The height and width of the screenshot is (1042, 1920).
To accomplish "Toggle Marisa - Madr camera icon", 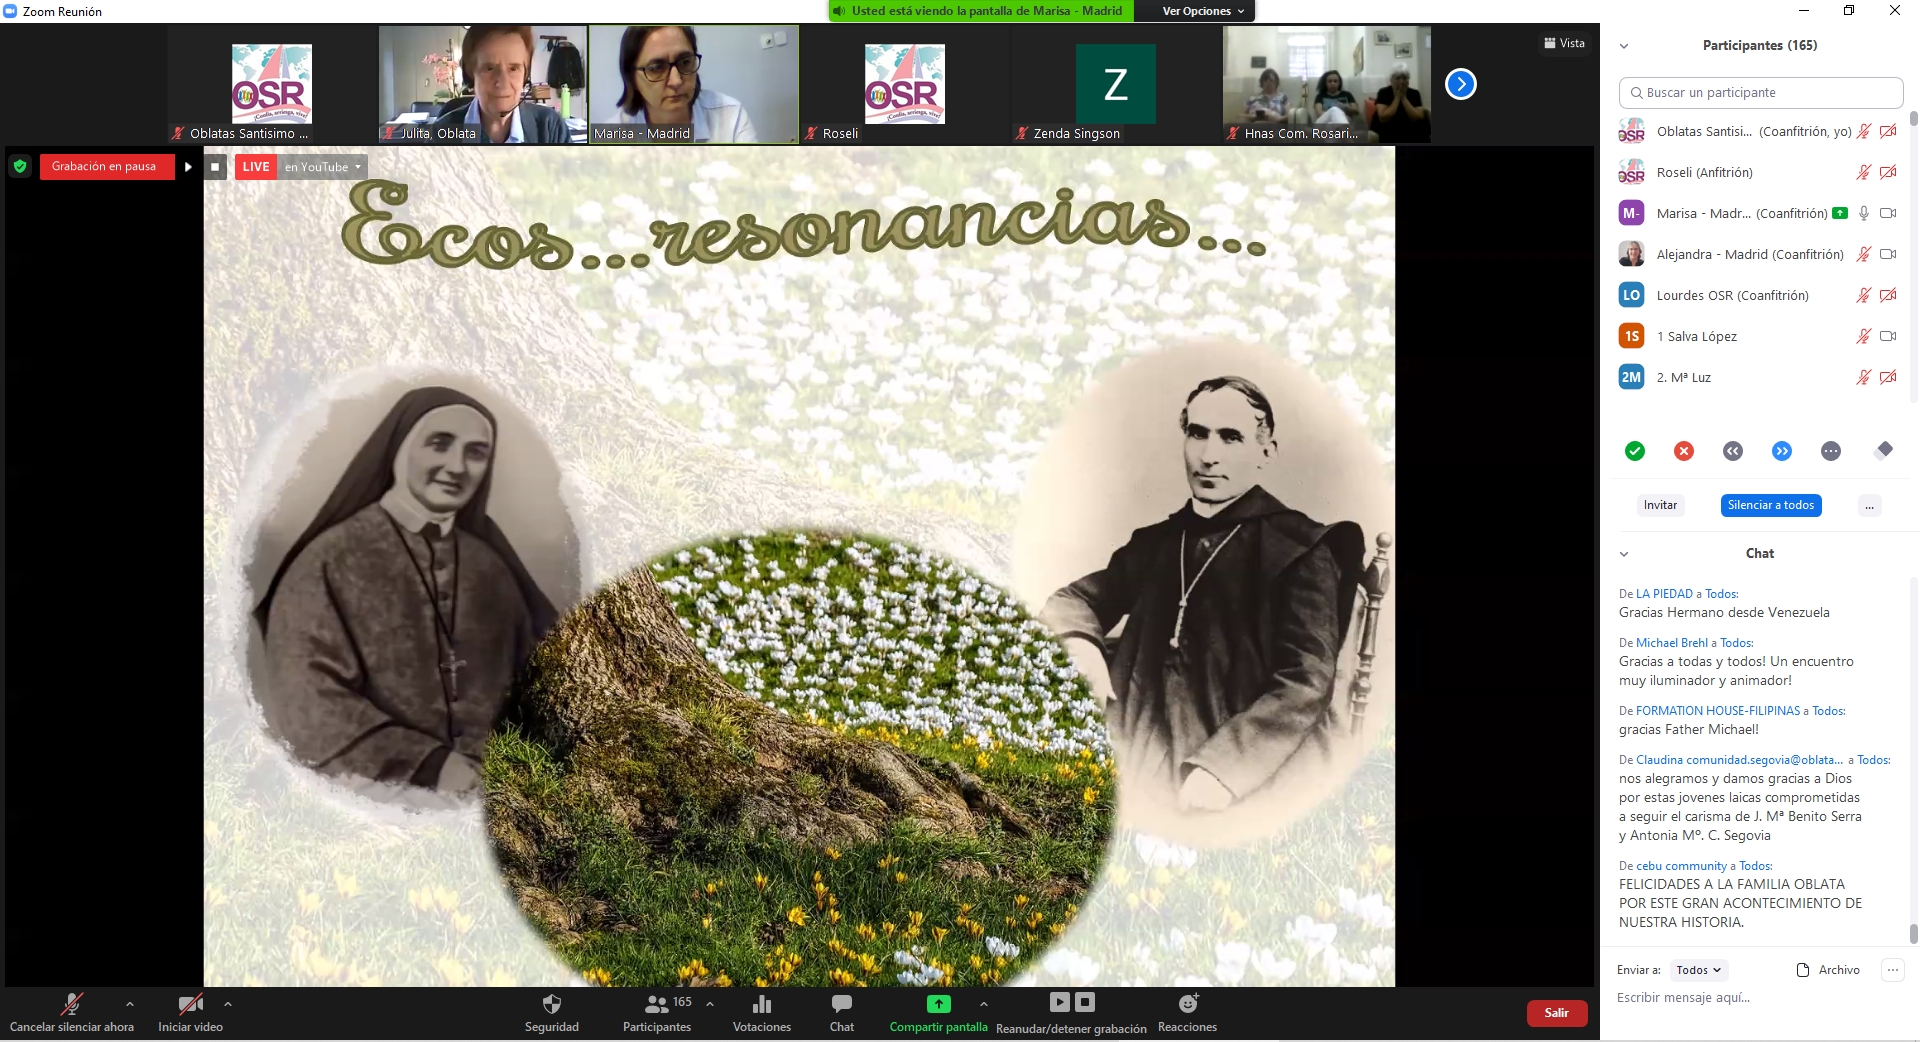I will click(x=1888, y=213).
